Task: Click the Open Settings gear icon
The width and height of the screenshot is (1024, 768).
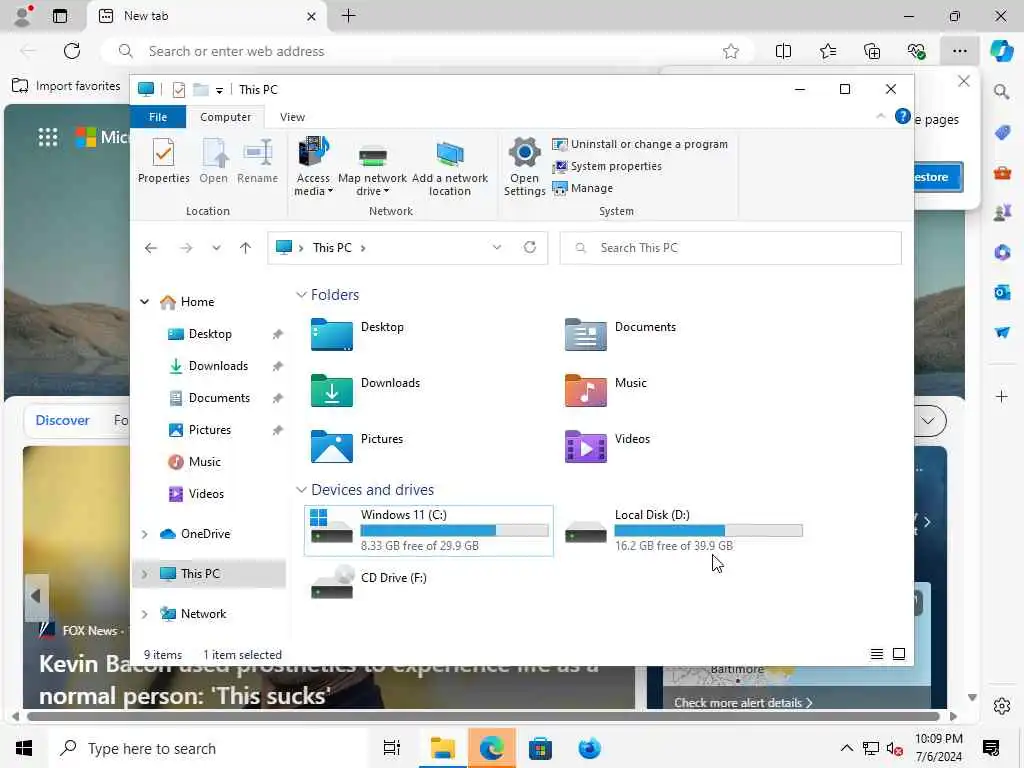Action: click(x=524, y=153)
